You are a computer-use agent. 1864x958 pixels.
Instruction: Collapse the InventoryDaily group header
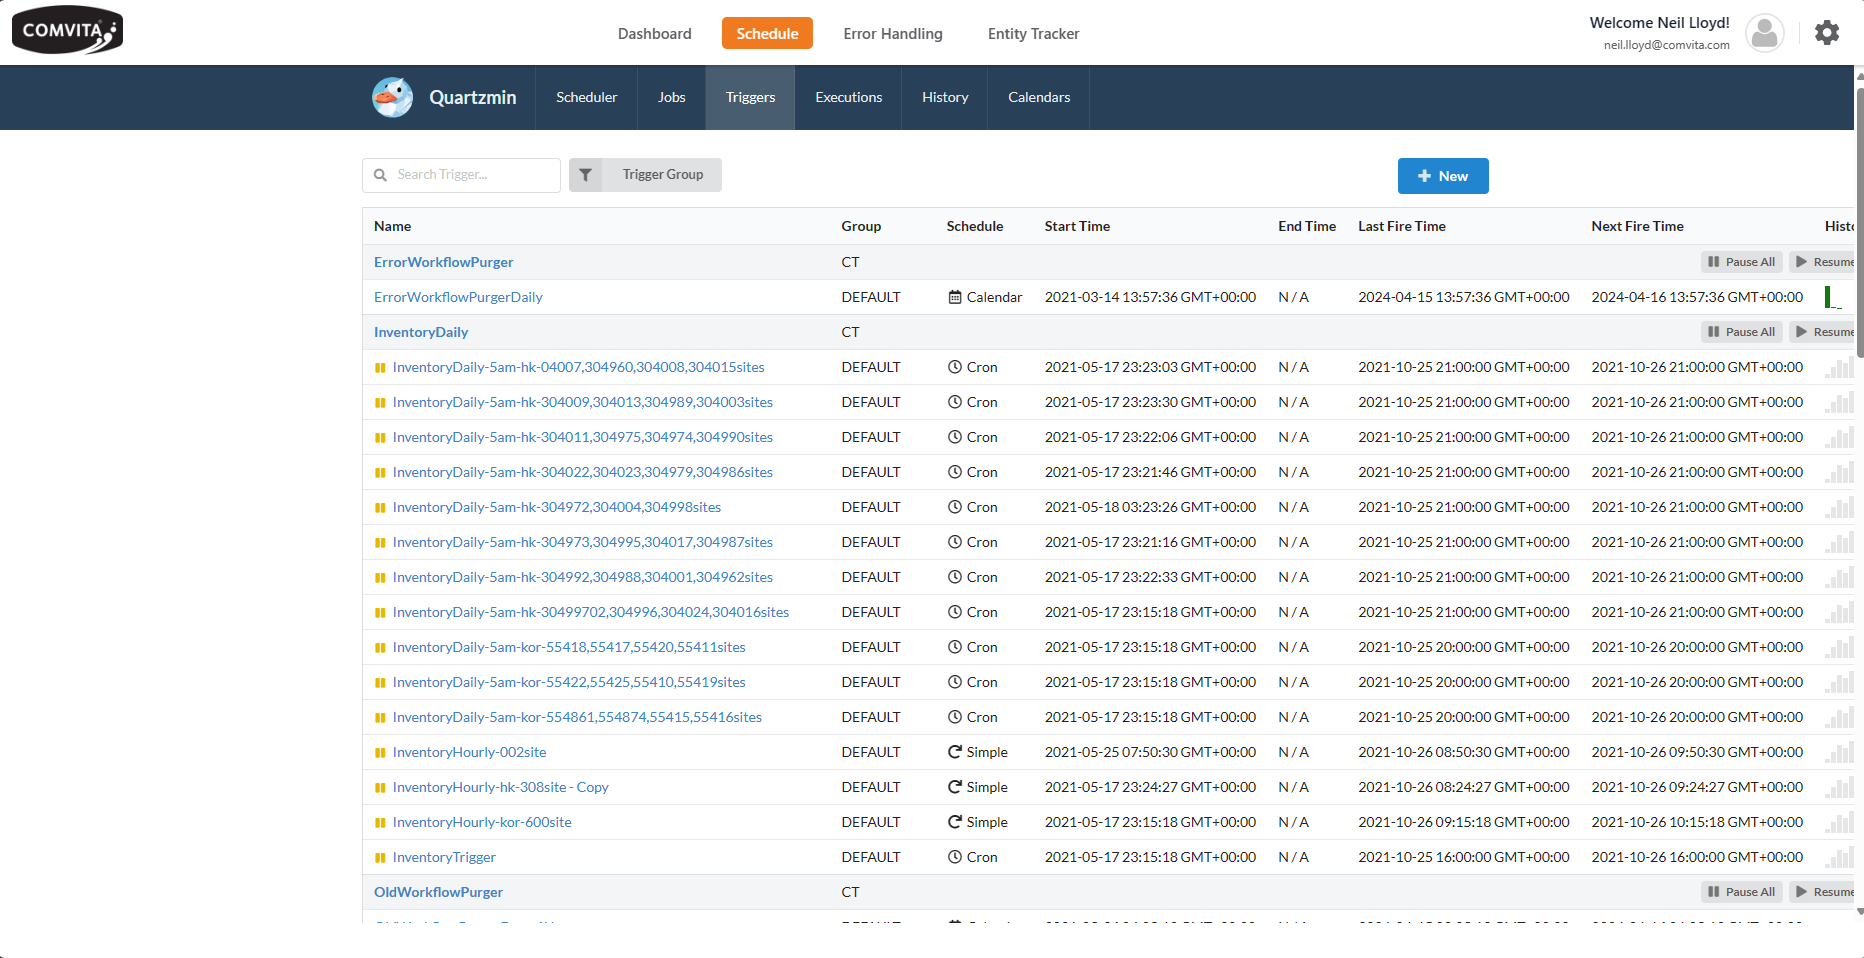pyautogui.click(x=421, y=332)
